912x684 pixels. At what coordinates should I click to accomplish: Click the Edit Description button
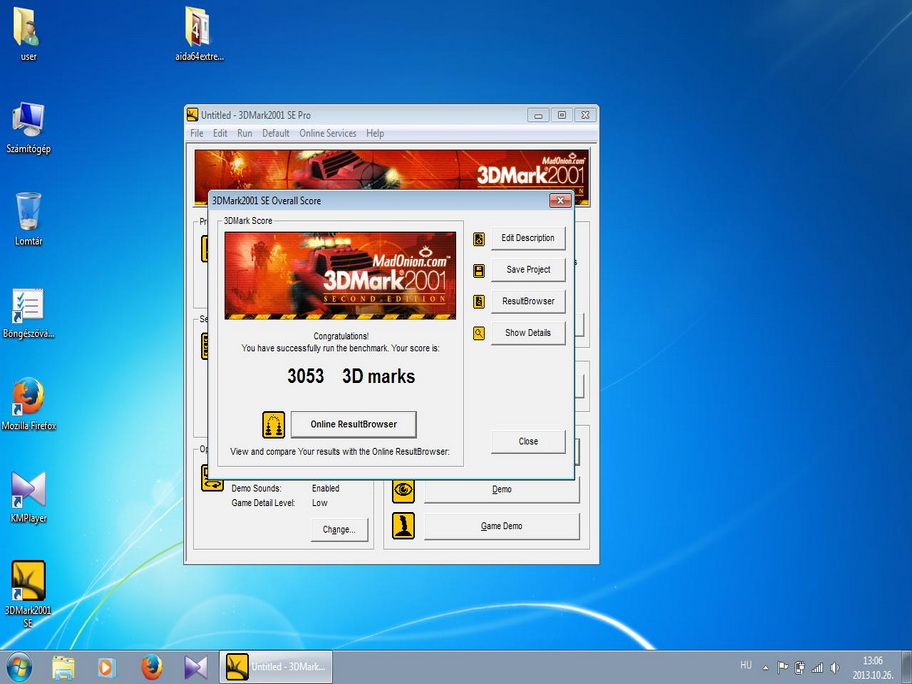coord(528,238)
